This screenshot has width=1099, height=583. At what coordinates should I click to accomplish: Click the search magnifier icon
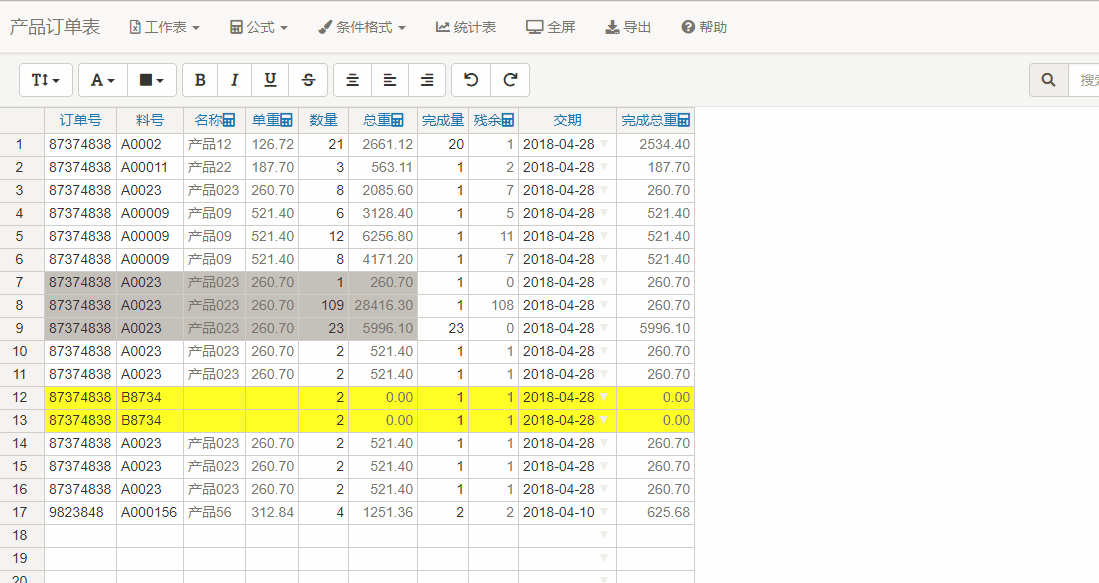1048,80
